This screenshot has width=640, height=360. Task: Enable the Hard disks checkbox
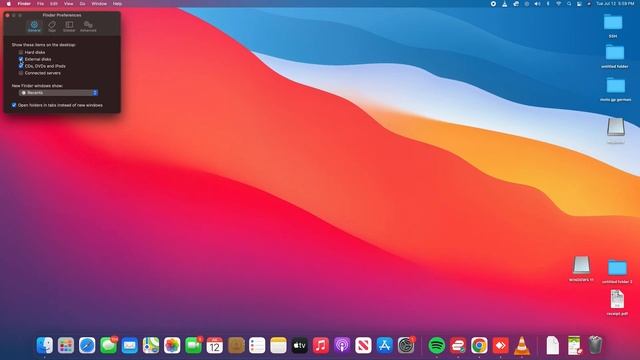(x=21, y=52)
